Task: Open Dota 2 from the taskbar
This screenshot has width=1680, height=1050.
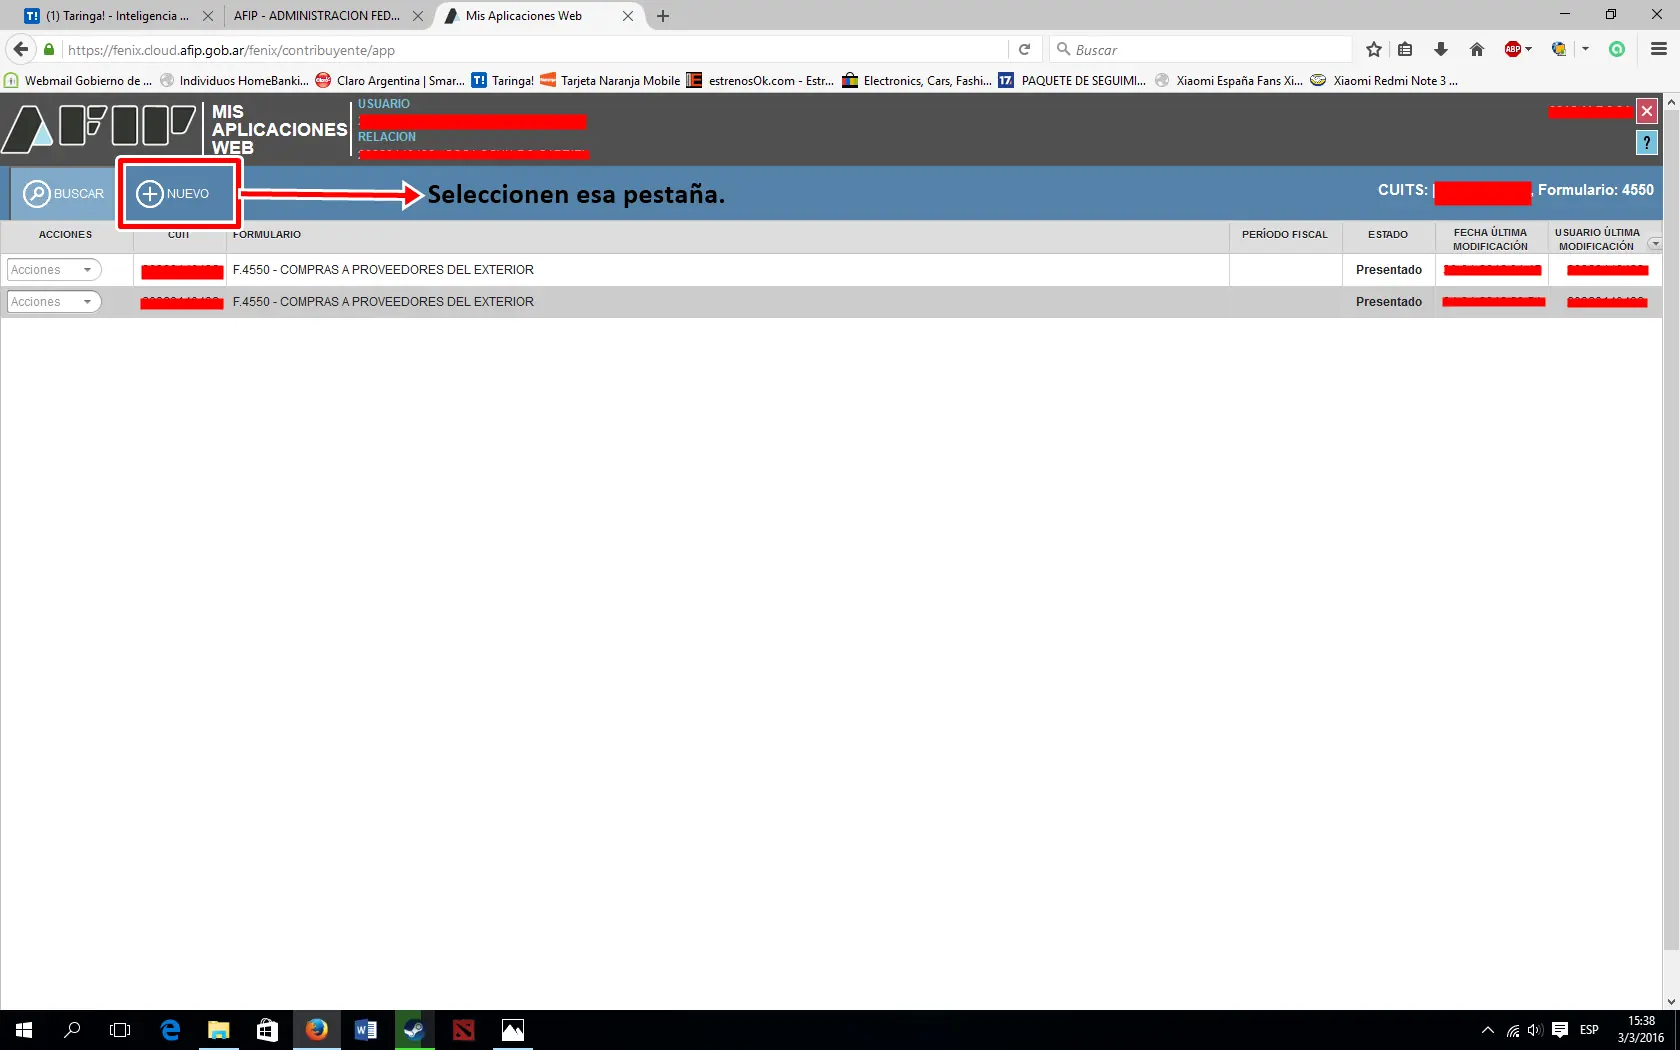Action: (x=463, y=1030)
